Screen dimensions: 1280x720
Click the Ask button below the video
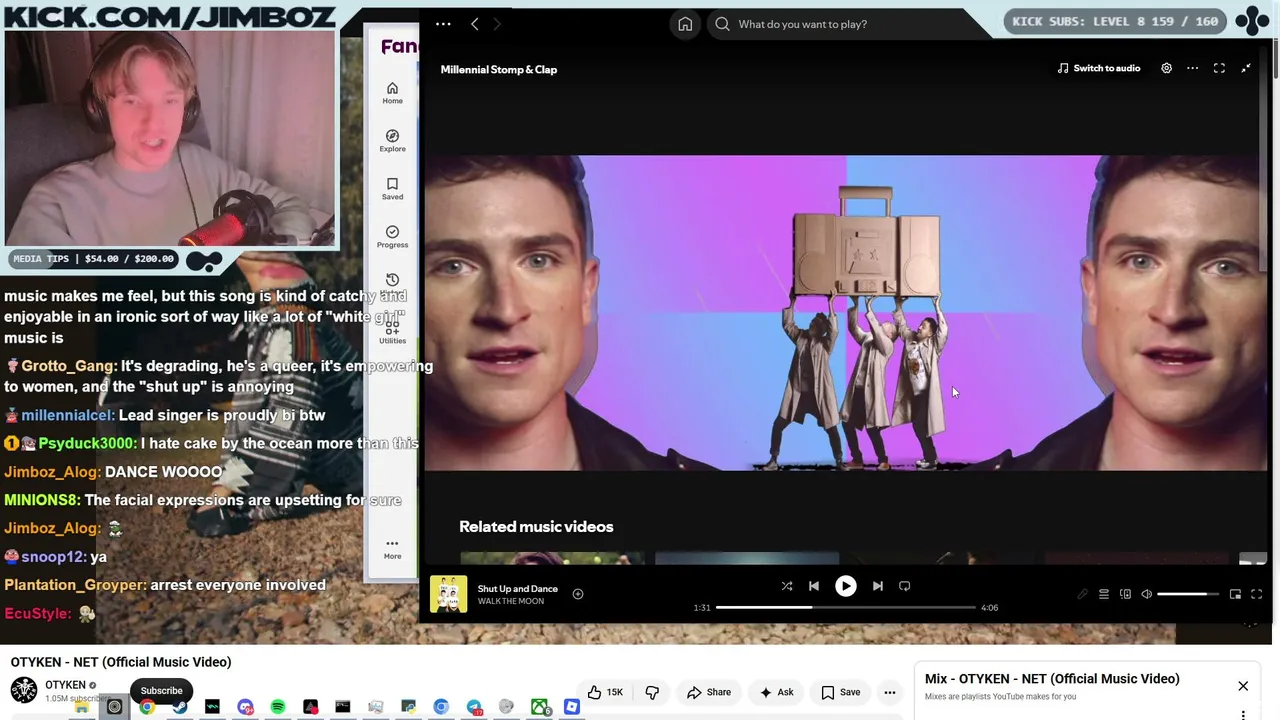point(777,692)
